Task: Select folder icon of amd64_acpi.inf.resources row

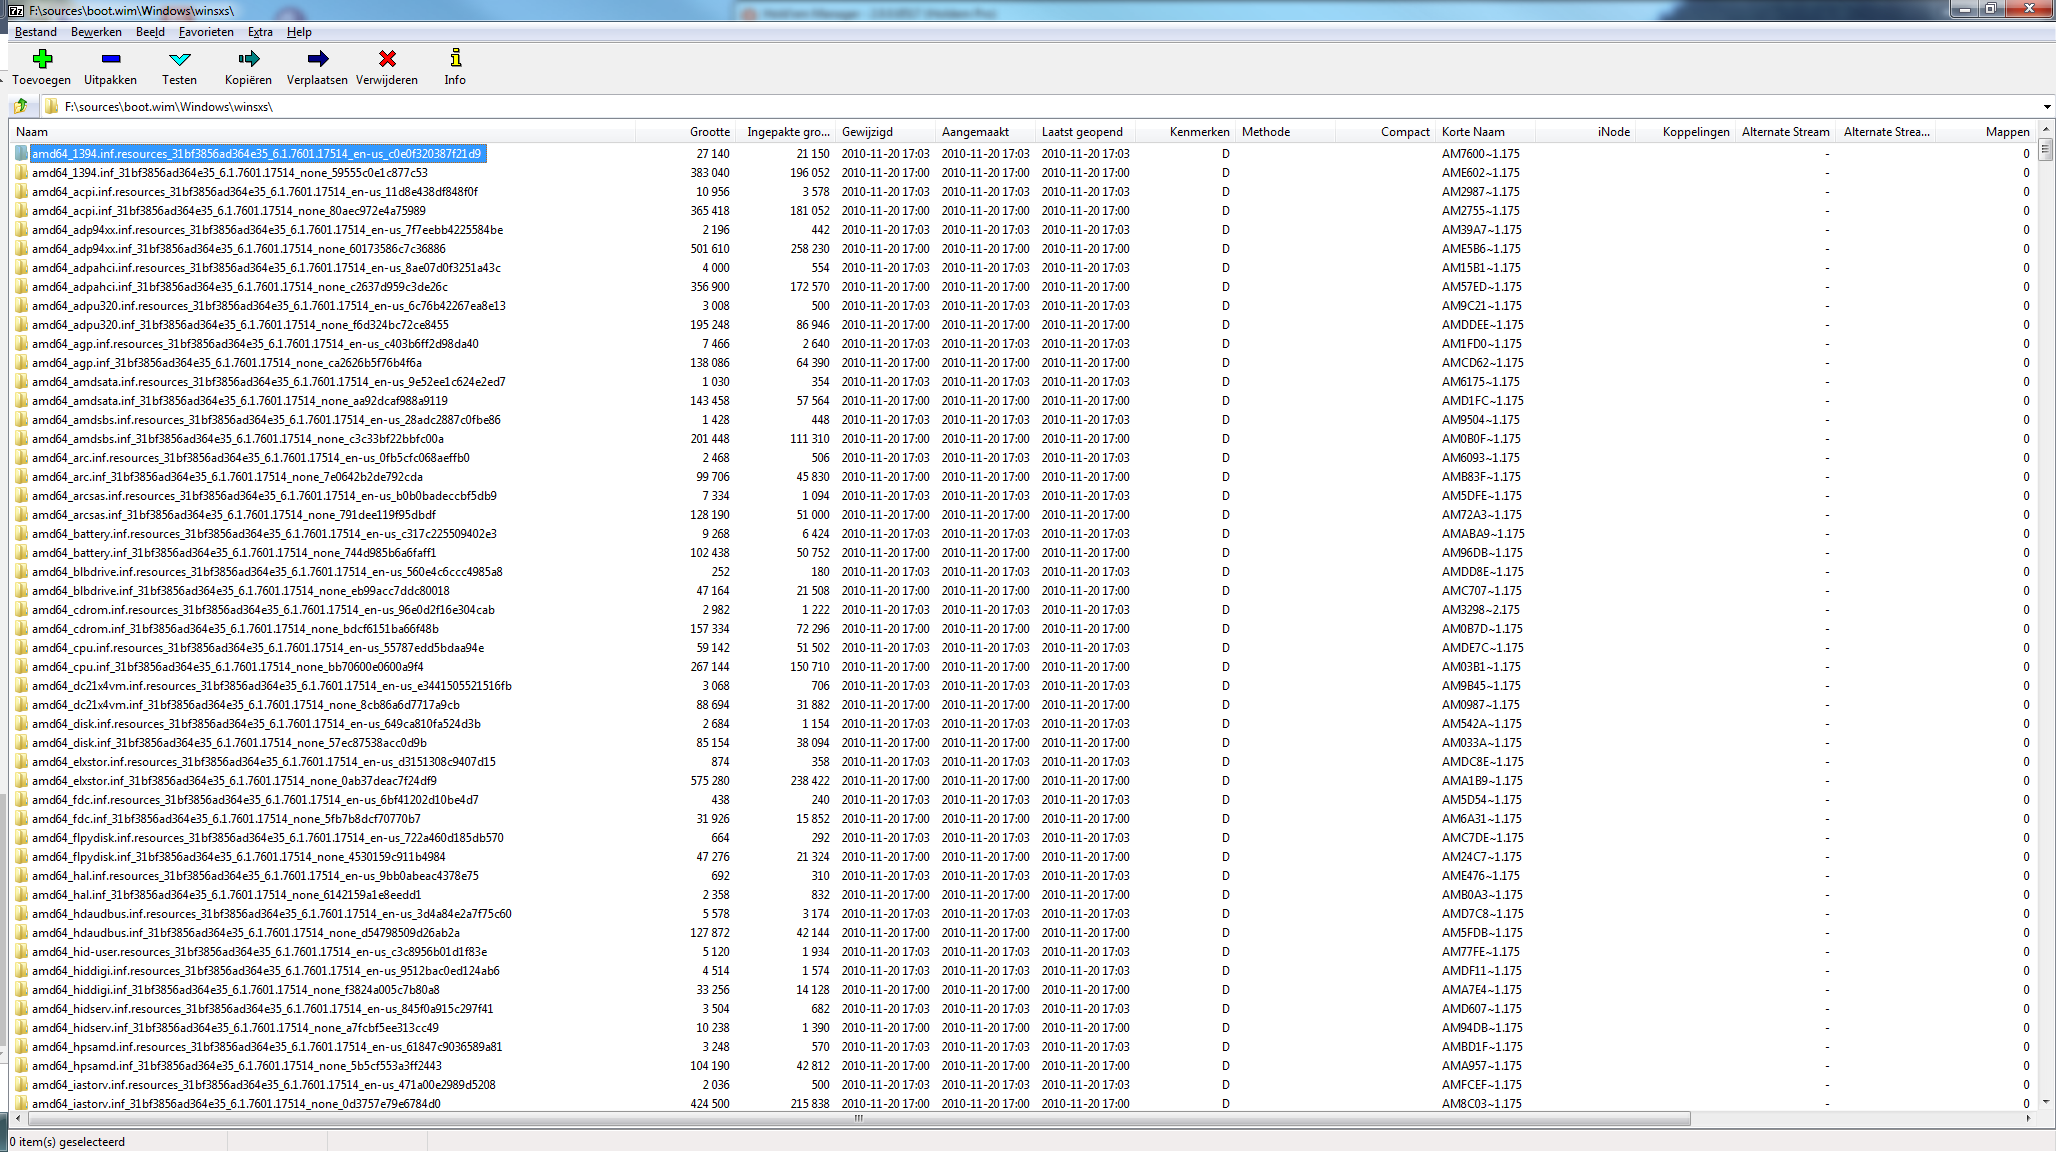Action: [x=21, y=192]
